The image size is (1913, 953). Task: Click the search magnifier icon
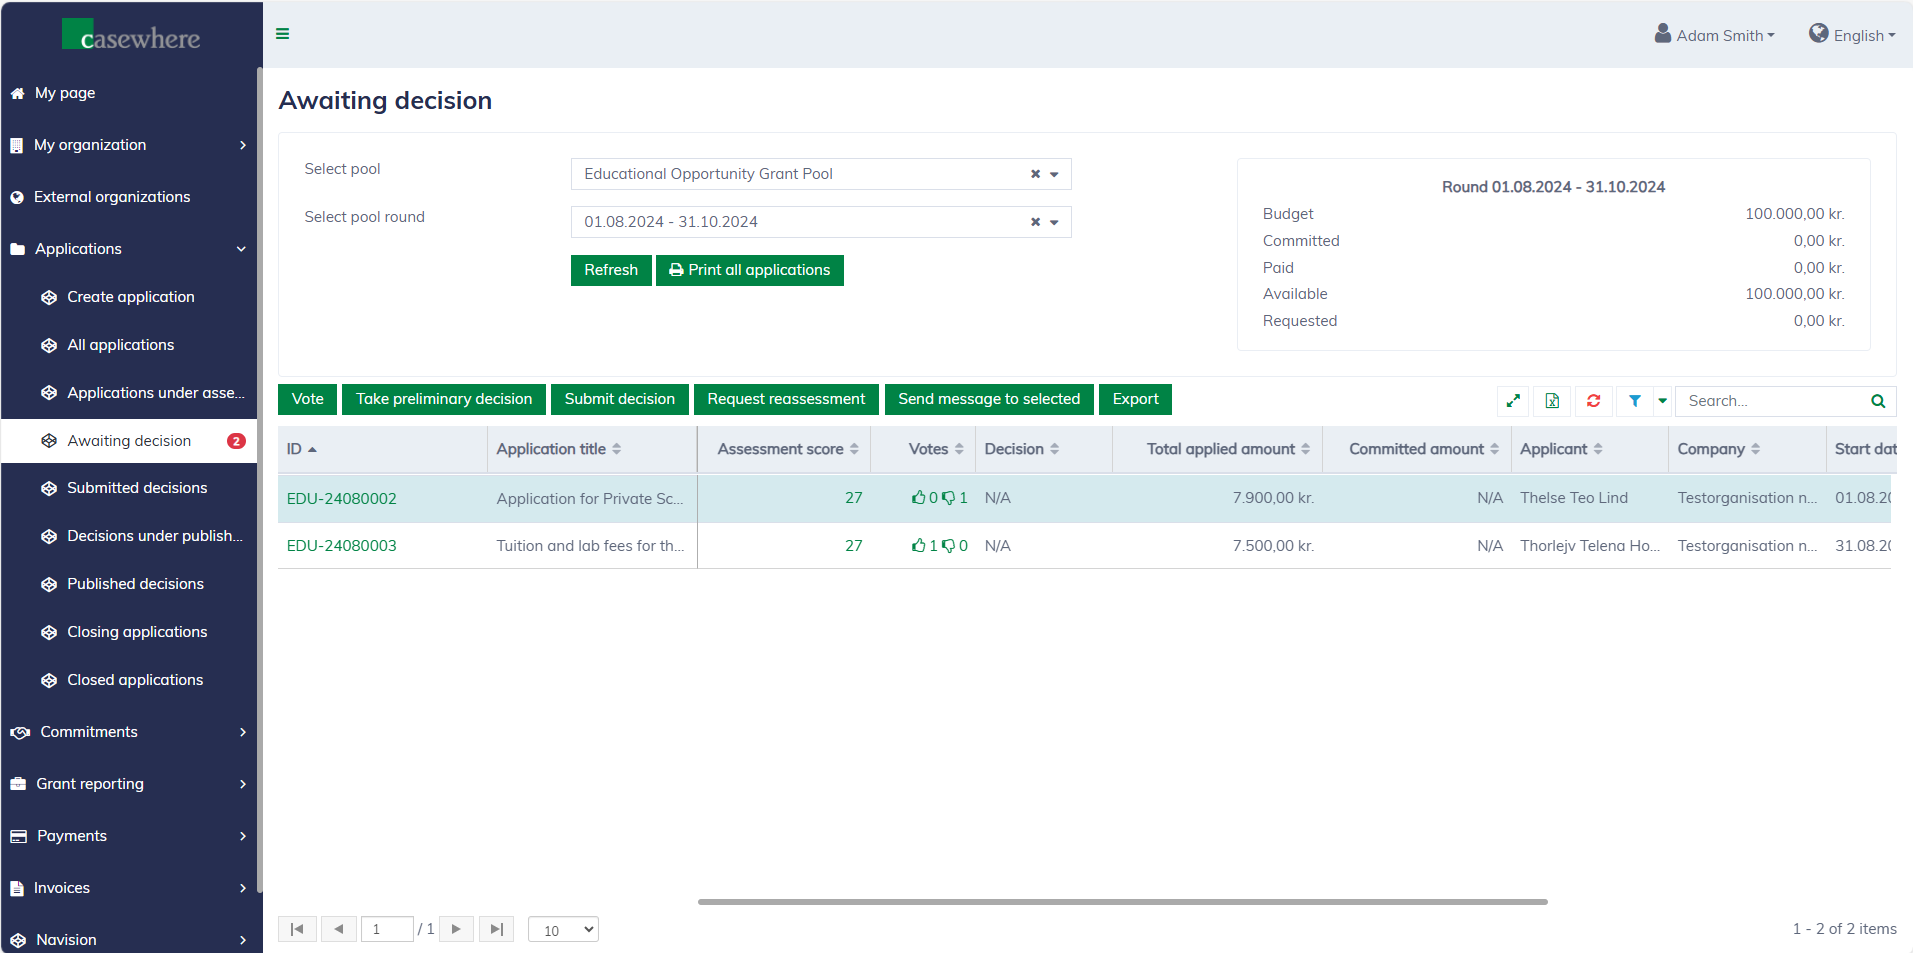(x=1877, y=401)
